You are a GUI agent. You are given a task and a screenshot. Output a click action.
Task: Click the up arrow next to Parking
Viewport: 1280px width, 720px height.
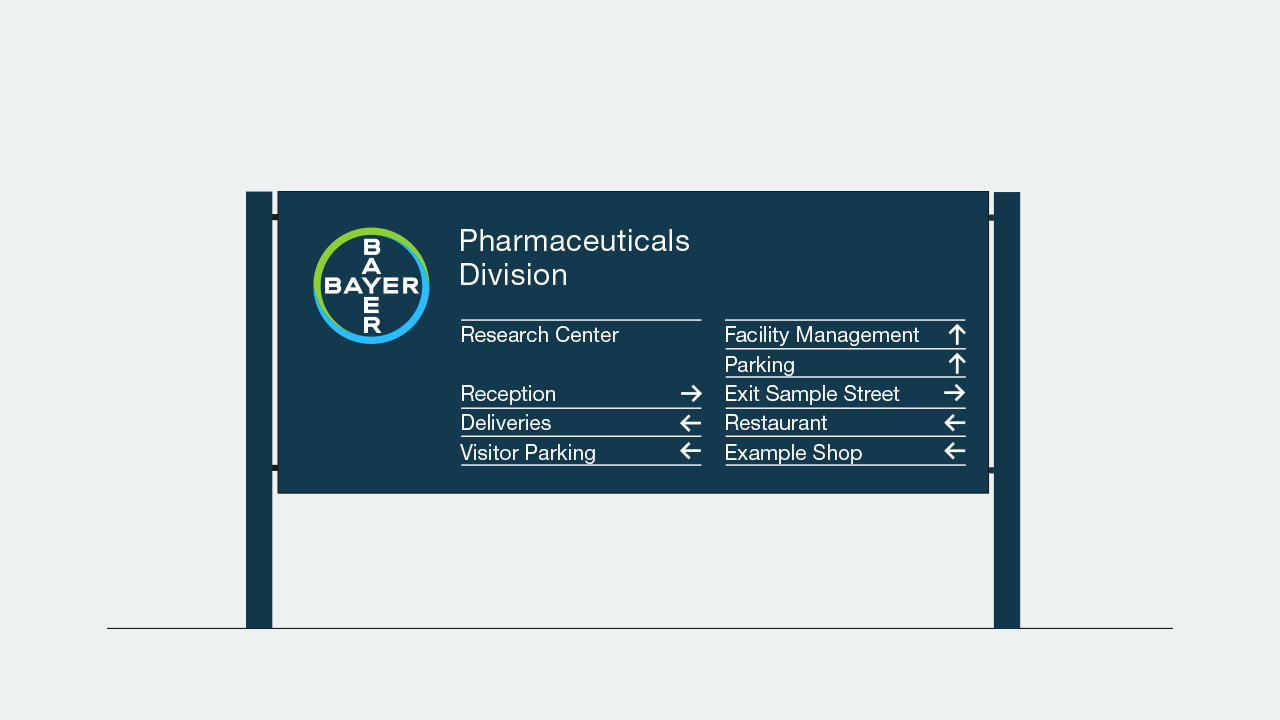(x=957, y=364)
